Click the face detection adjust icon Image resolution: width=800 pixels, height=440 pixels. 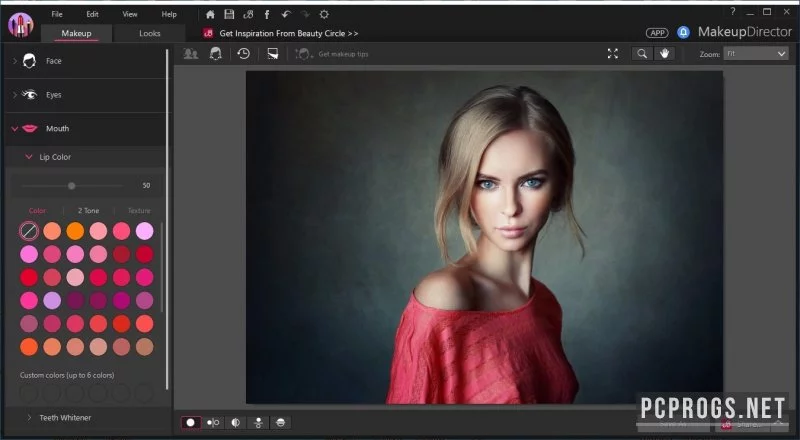[x=216, y=54]
